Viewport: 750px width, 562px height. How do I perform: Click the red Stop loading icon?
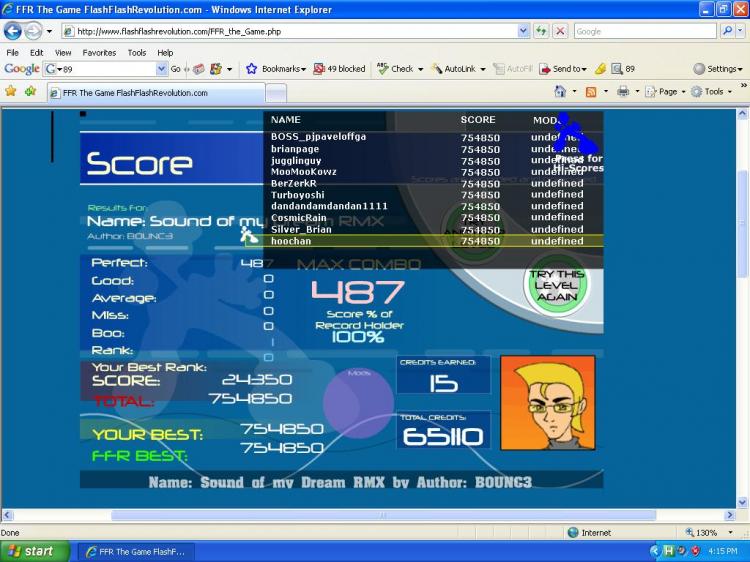click(x=560, y=32)
